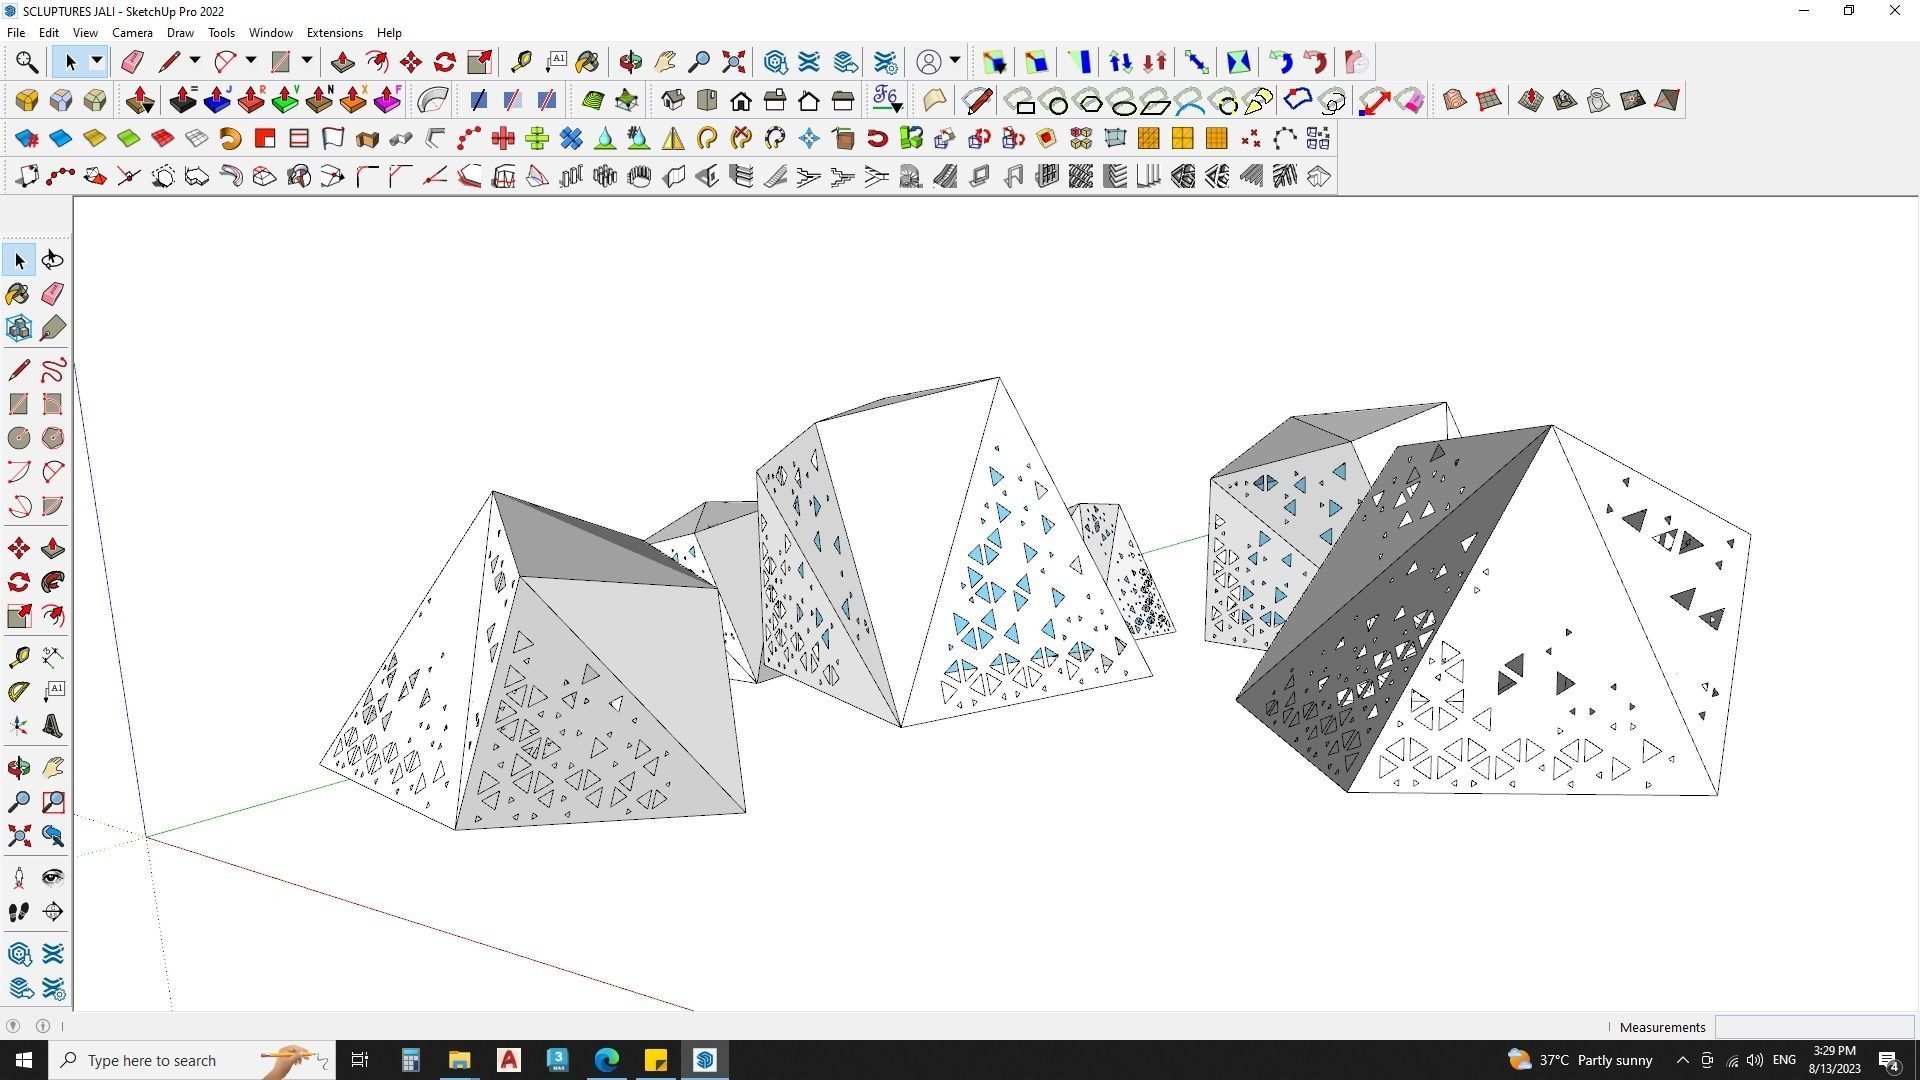
Task: Select the Rotate tool in left toolbar
Action: 19,583
